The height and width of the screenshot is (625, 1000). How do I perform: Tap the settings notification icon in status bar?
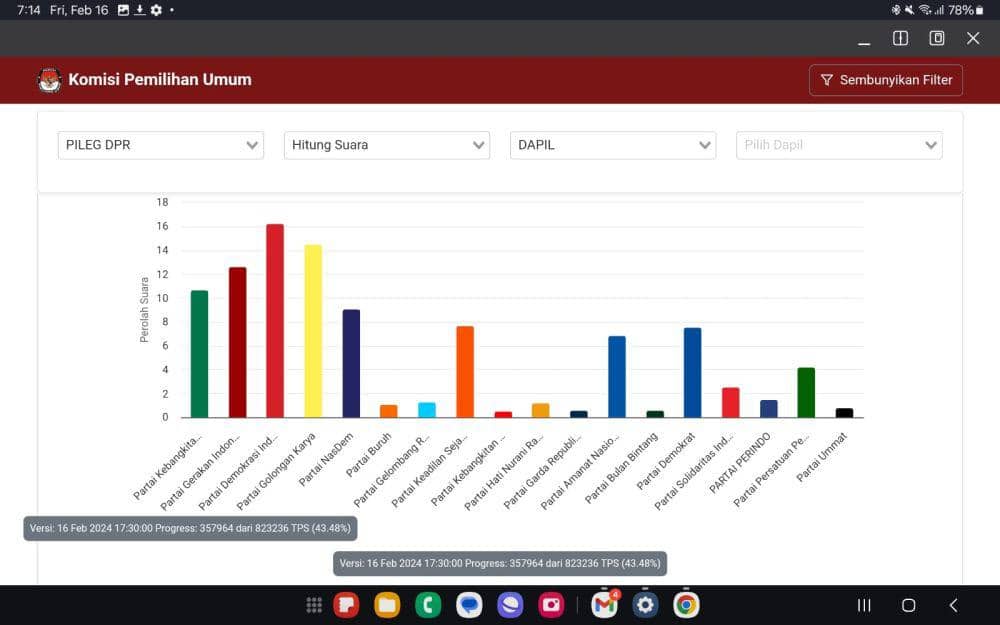156,10
